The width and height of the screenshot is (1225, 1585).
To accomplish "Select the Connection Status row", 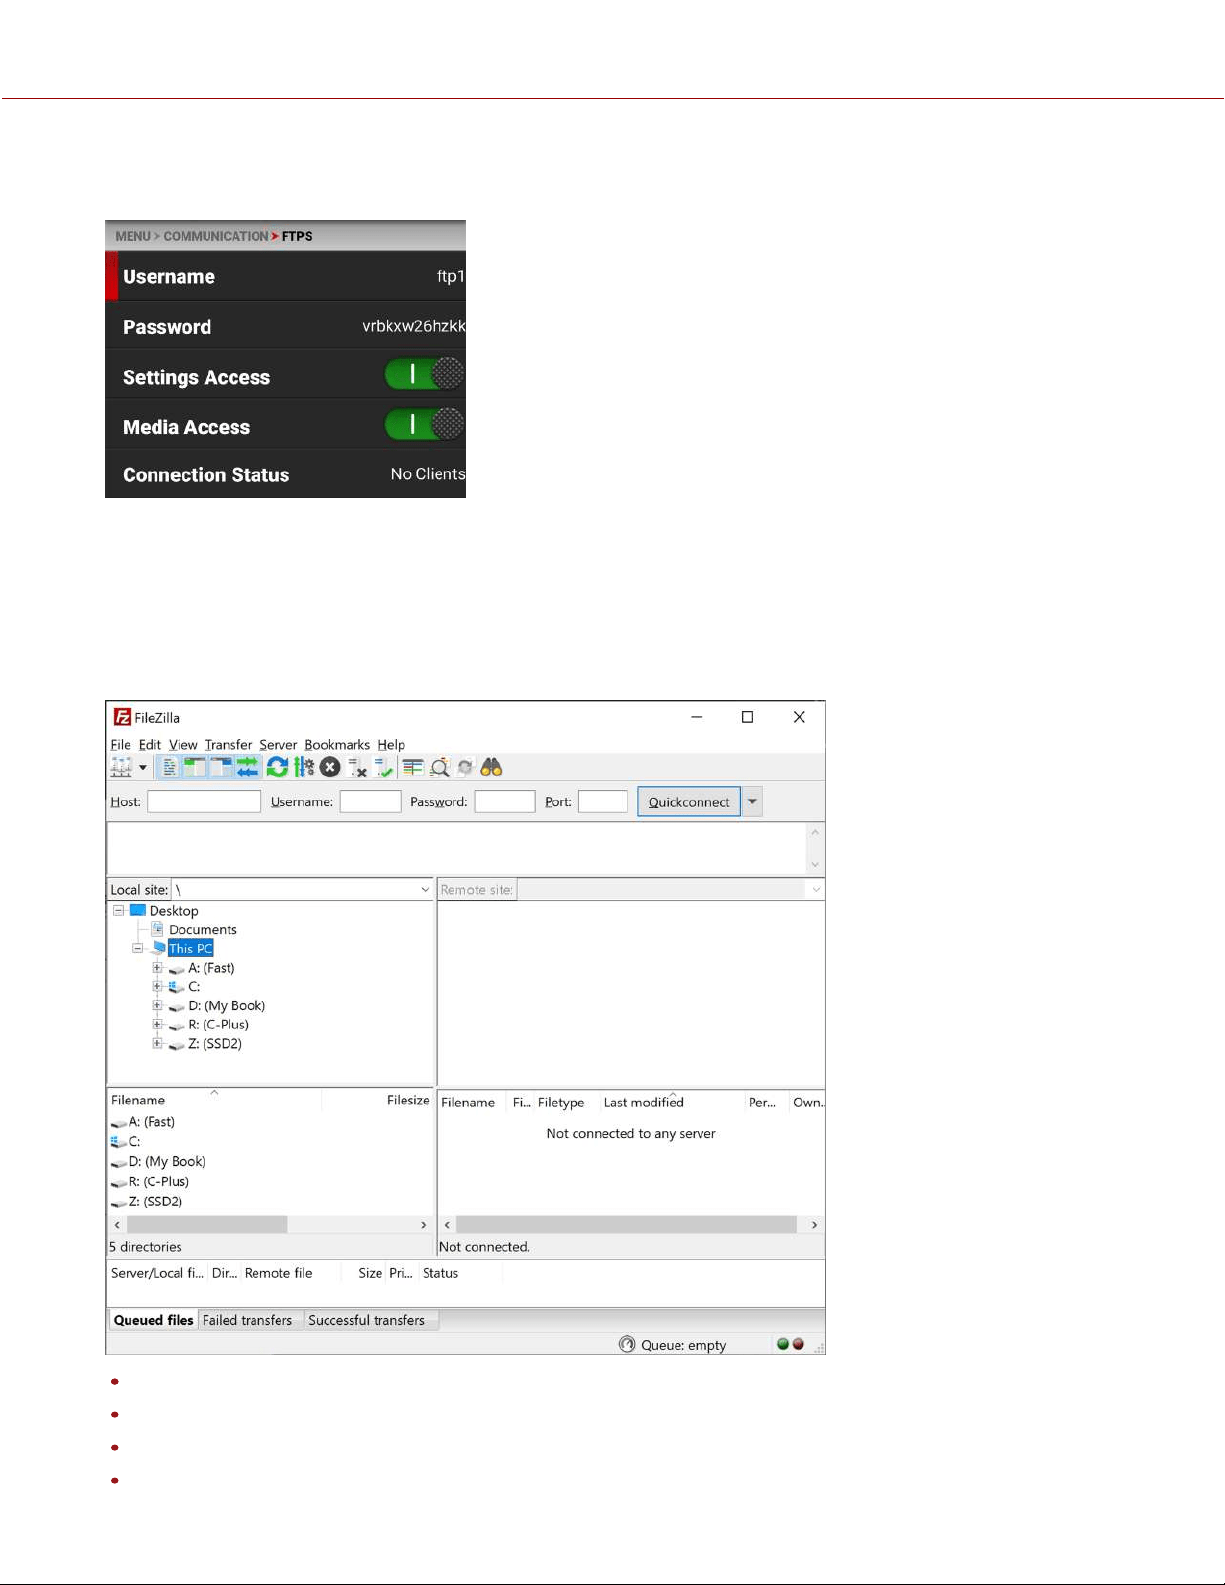I will click(x=285, y=474).
